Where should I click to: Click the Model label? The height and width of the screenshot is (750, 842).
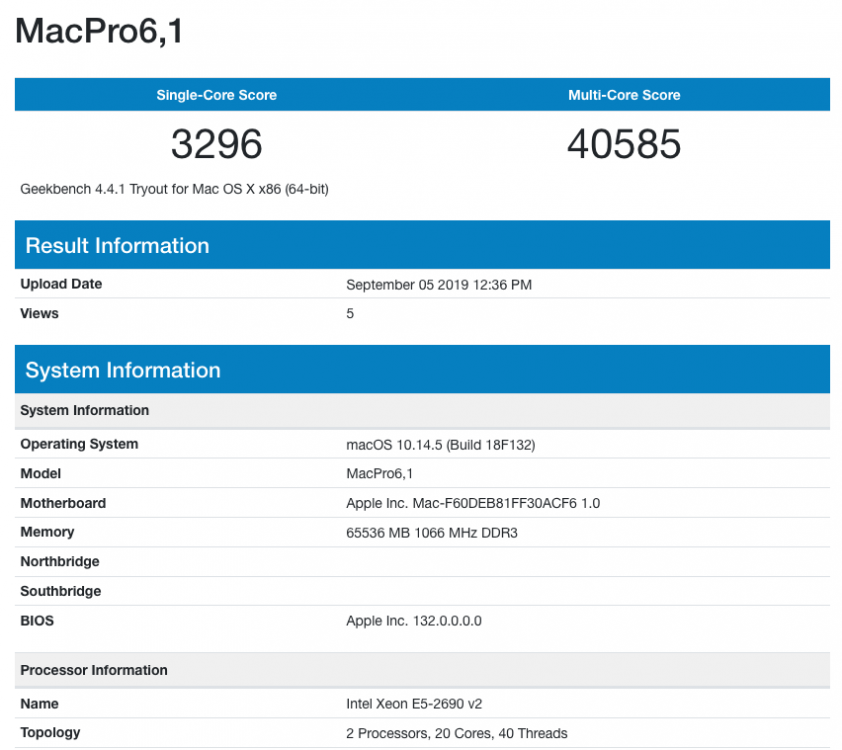tap(41, 474)
